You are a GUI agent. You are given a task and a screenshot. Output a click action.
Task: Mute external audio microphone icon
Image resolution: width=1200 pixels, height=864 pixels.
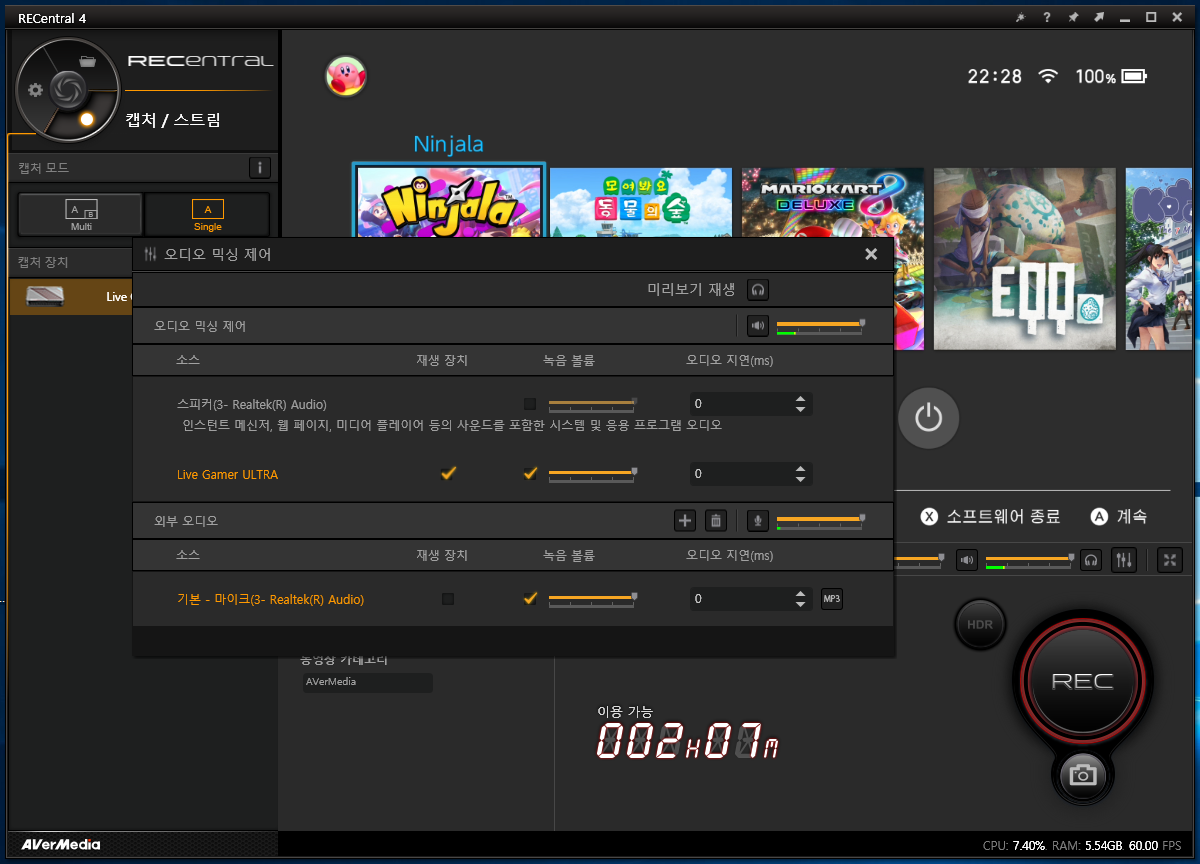click(758, 520)
